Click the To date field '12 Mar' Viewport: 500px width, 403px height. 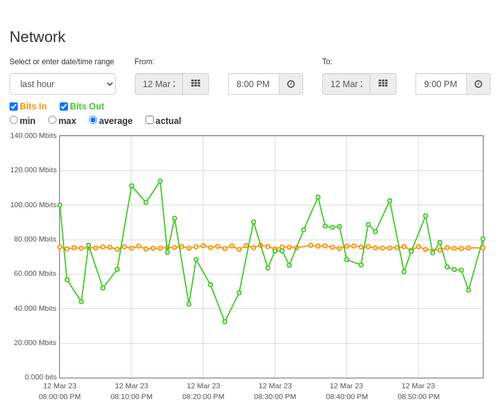coord(346,84)
